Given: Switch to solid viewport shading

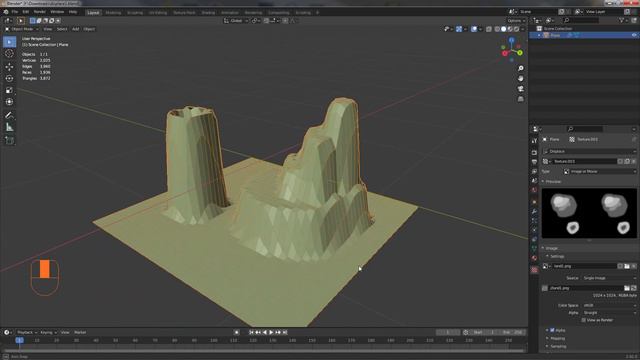Looking at the screenshot, I should coord(503,29).
